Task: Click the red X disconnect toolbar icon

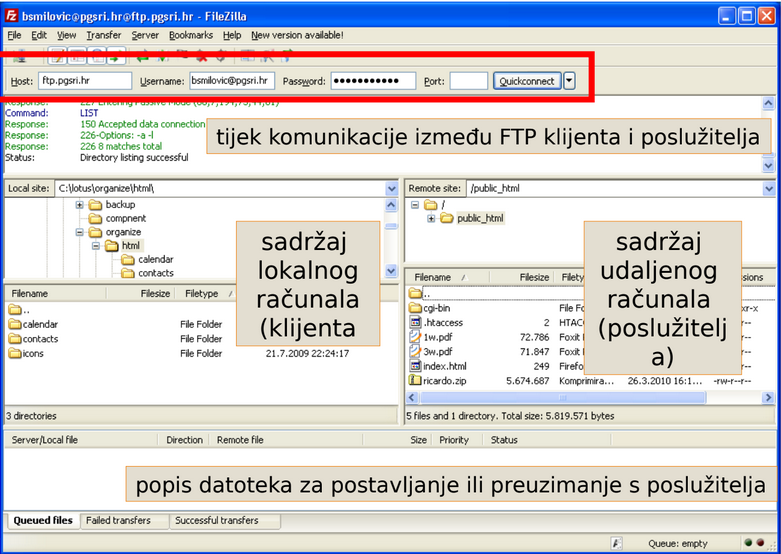Action: pos(202,57)
